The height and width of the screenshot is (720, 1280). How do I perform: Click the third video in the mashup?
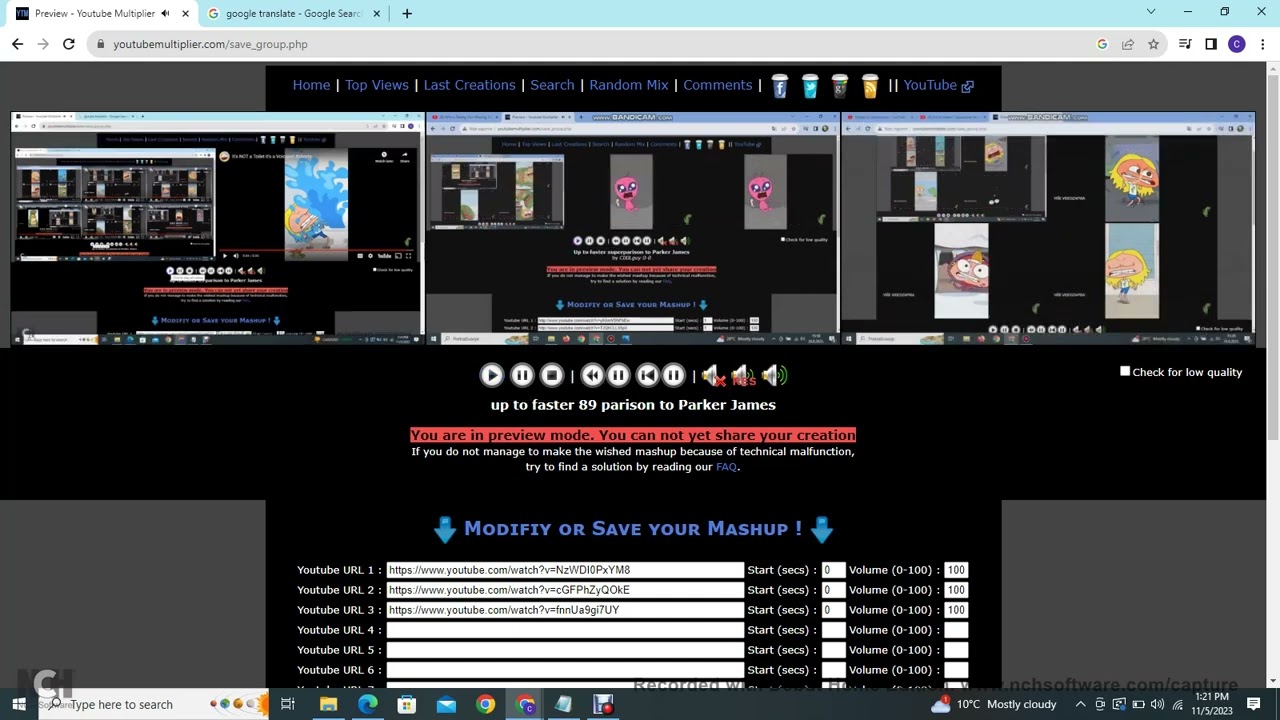1047,229
